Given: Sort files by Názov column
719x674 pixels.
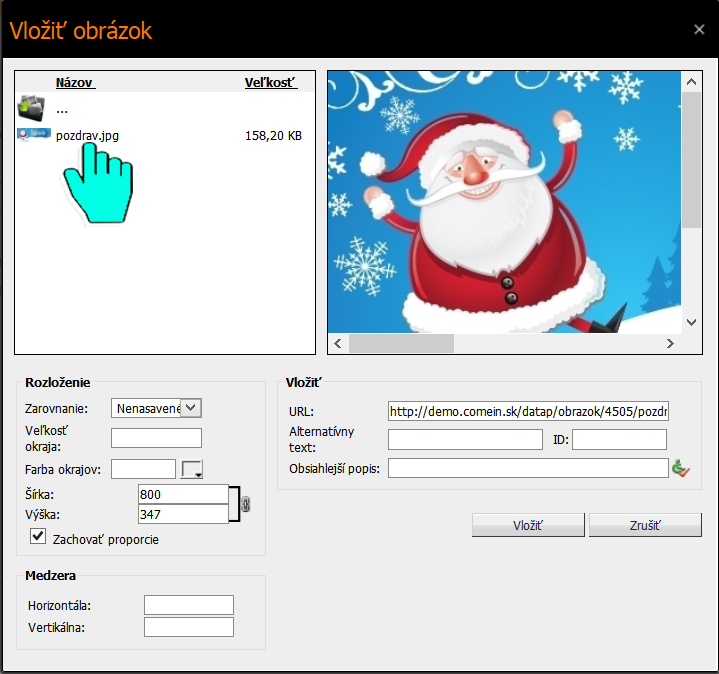Looking at the screenshot, I should coord(75,83).
